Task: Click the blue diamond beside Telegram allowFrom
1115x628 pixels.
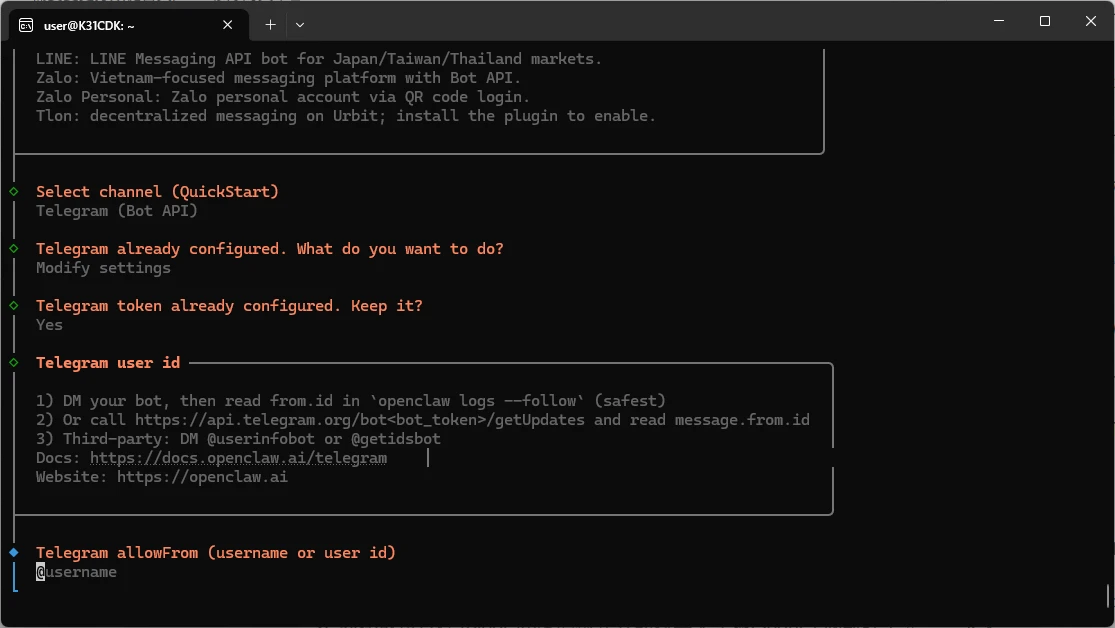Action: click(x=14, y=552)
